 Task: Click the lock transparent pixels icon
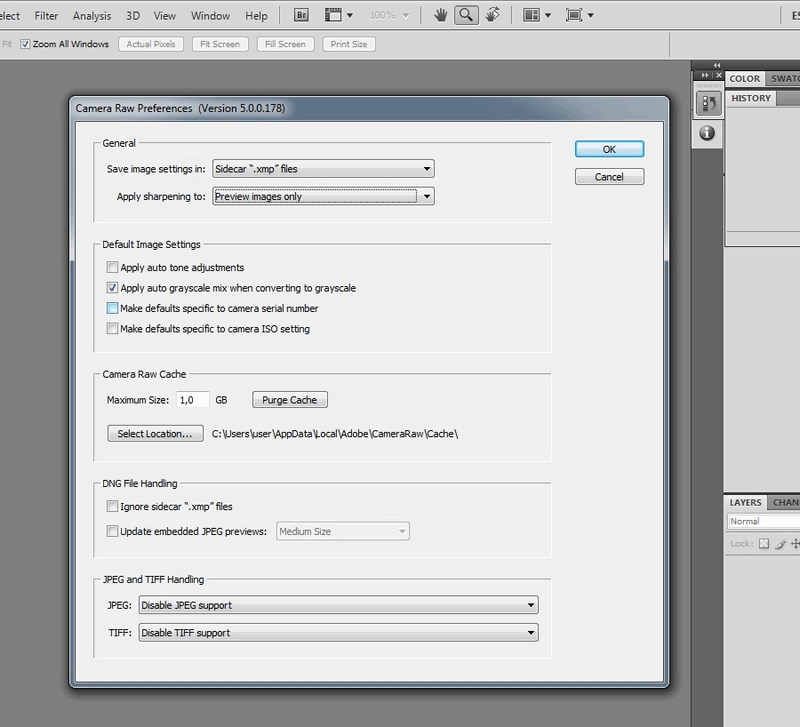pyautogui.click(x=763, y=544)
